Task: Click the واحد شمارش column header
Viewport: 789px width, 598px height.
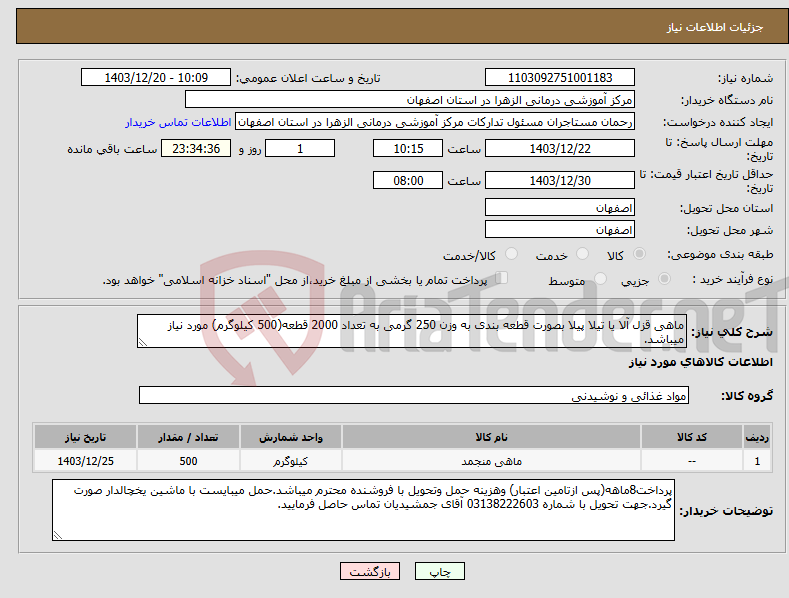Action: [291, 437]
